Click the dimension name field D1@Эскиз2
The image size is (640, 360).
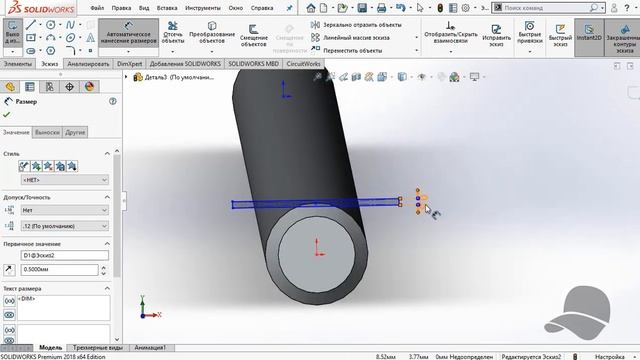[x=64, y=256]
